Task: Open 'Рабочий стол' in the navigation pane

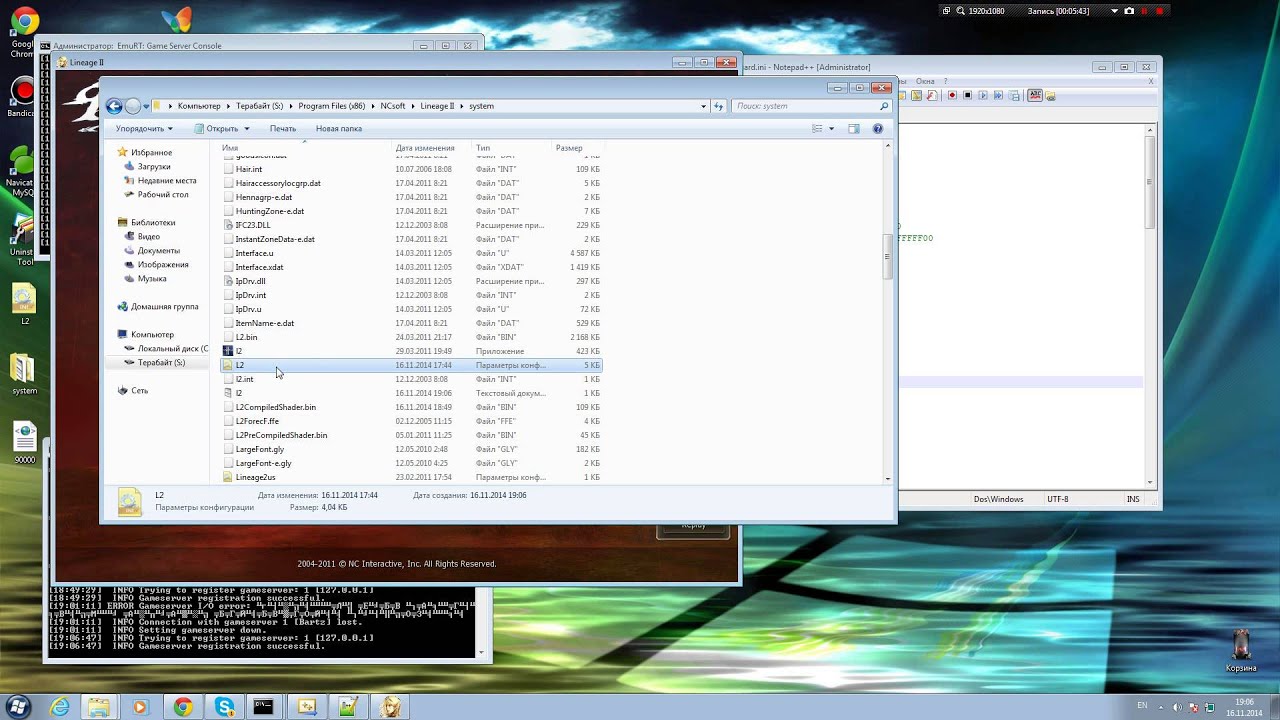Action: (163, 195)
